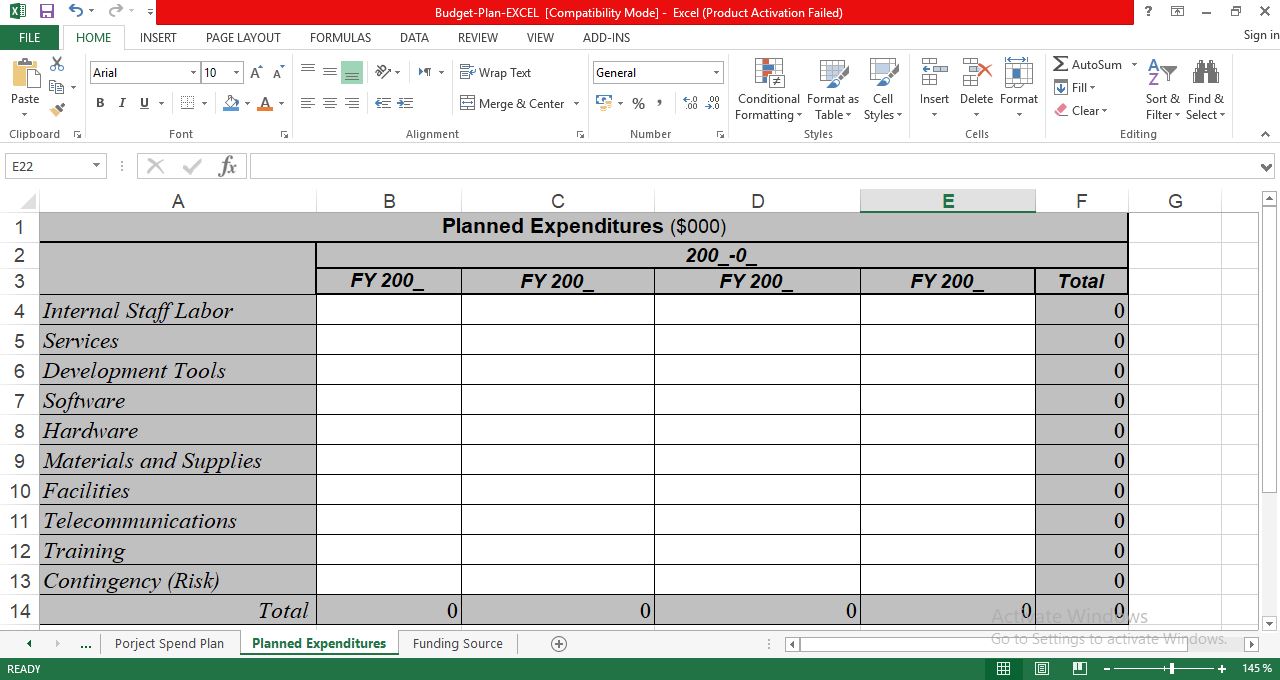Click the Find & Select button
1280x680 pixels.
pos(1205,90)
